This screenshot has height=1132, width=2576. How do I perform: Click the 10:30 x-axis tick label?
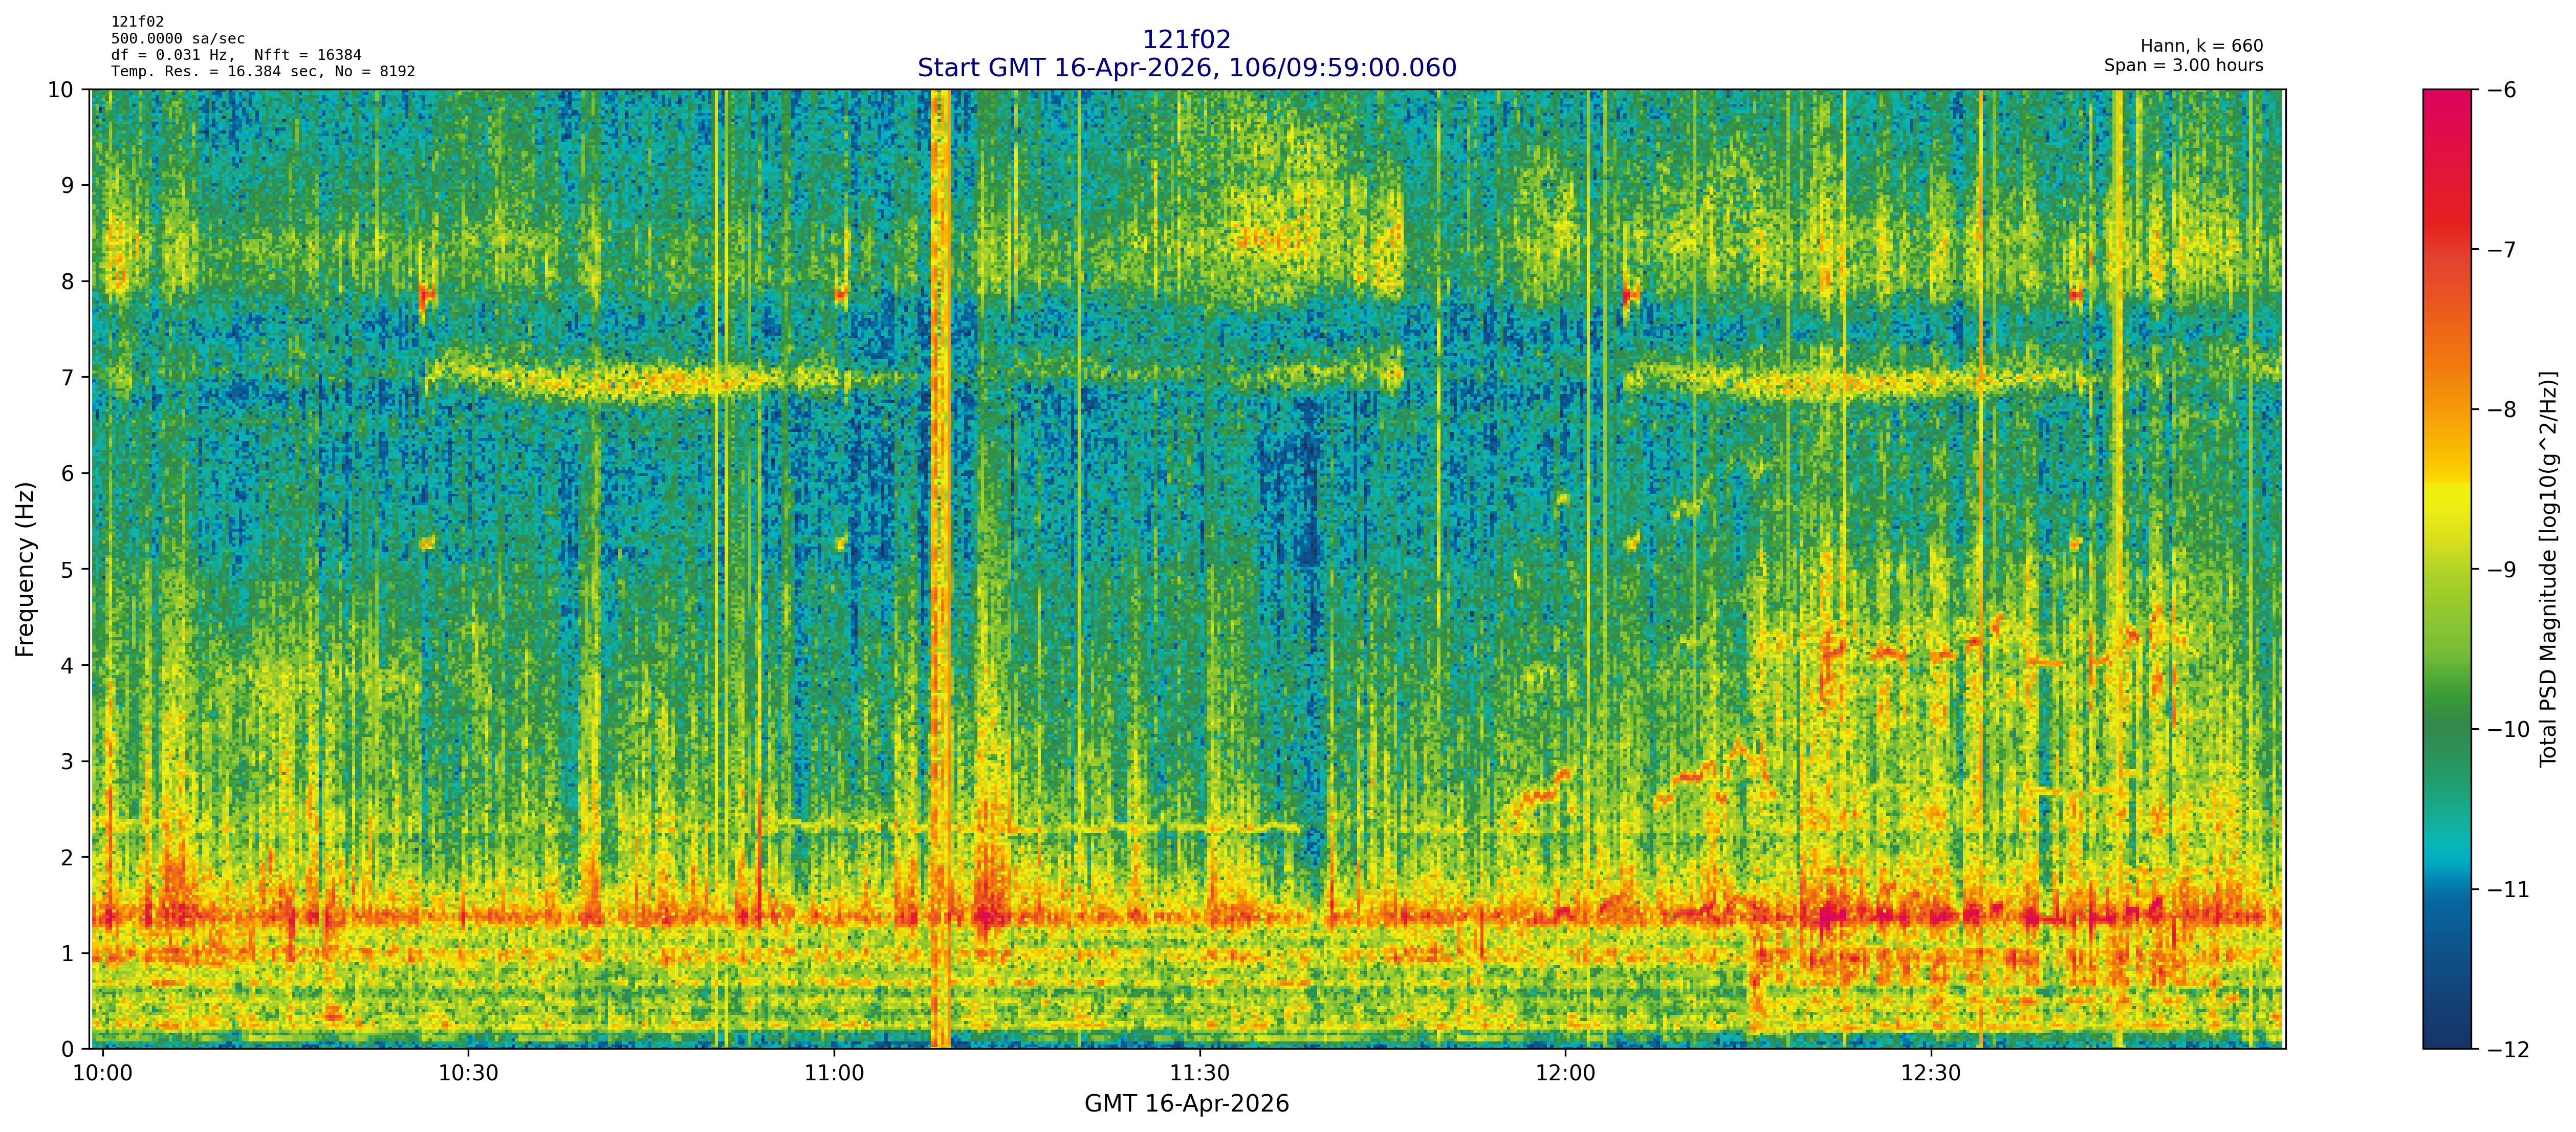(x=468, y=1074)
